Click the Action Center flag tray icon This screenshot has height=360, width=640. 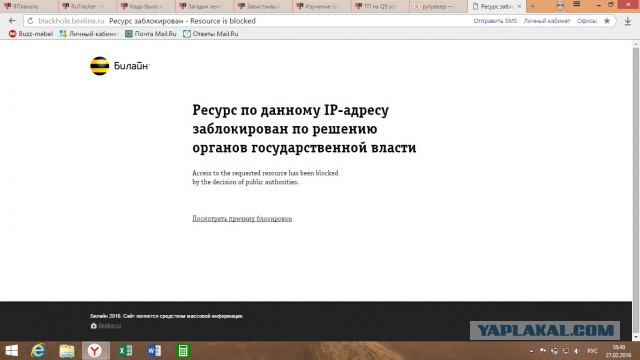542,351
